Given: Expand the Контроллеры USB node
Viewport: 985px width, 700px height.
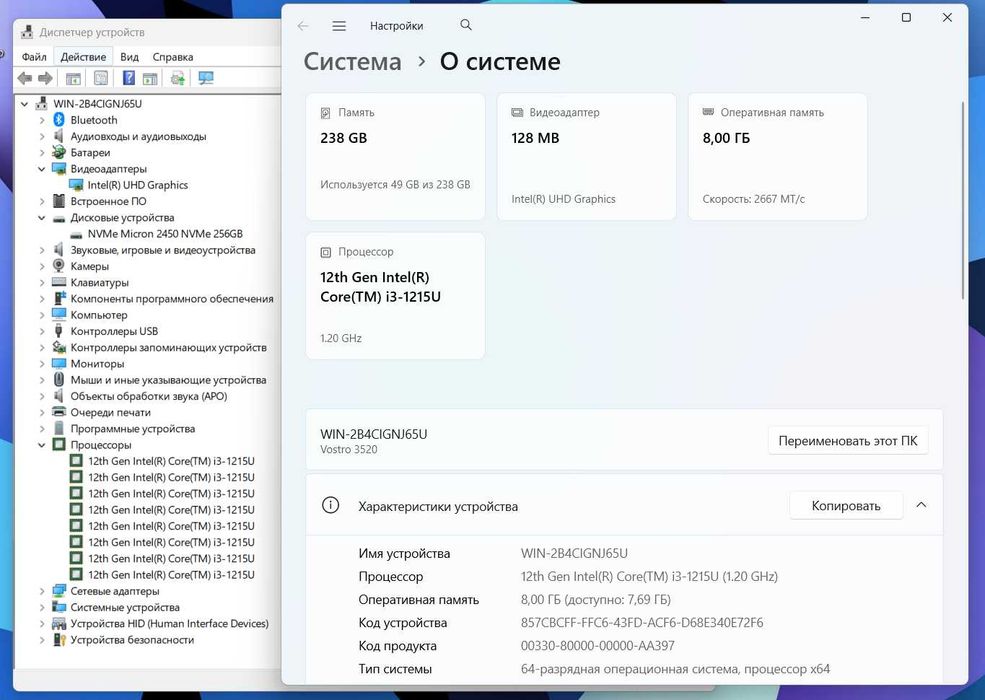Looking at the screenshot, I should click(x=42, y=331).
